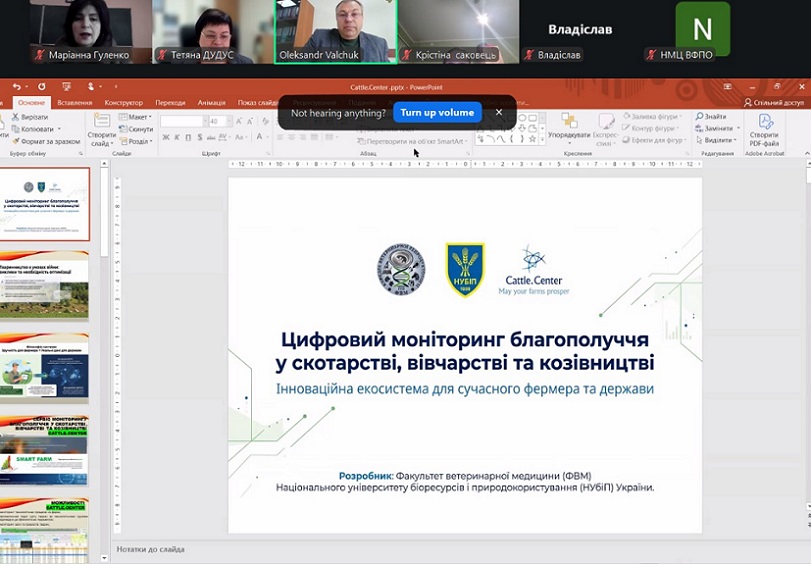Open the Конструктор ribbon tab

click(x=124, y=102)
